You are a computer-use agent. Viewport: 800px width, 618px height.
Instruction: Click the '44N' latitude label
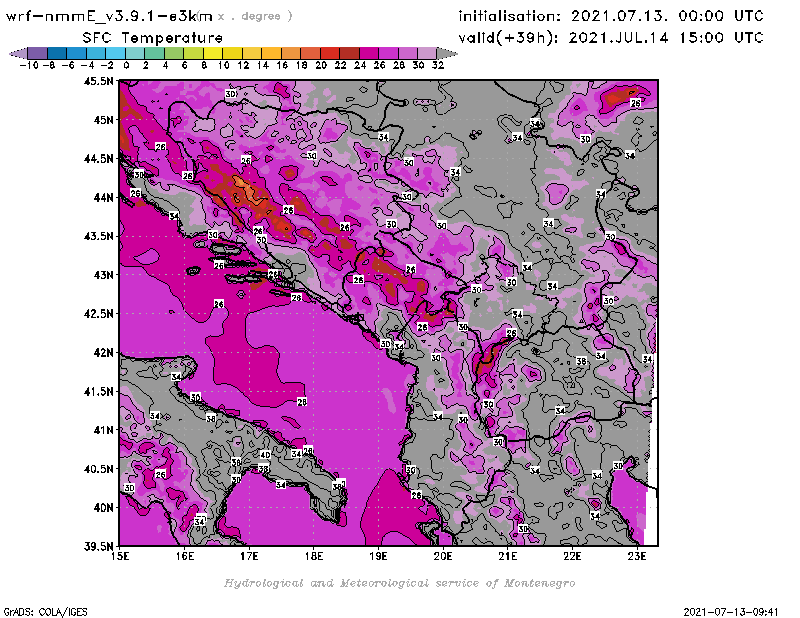(x=103, y=197)
